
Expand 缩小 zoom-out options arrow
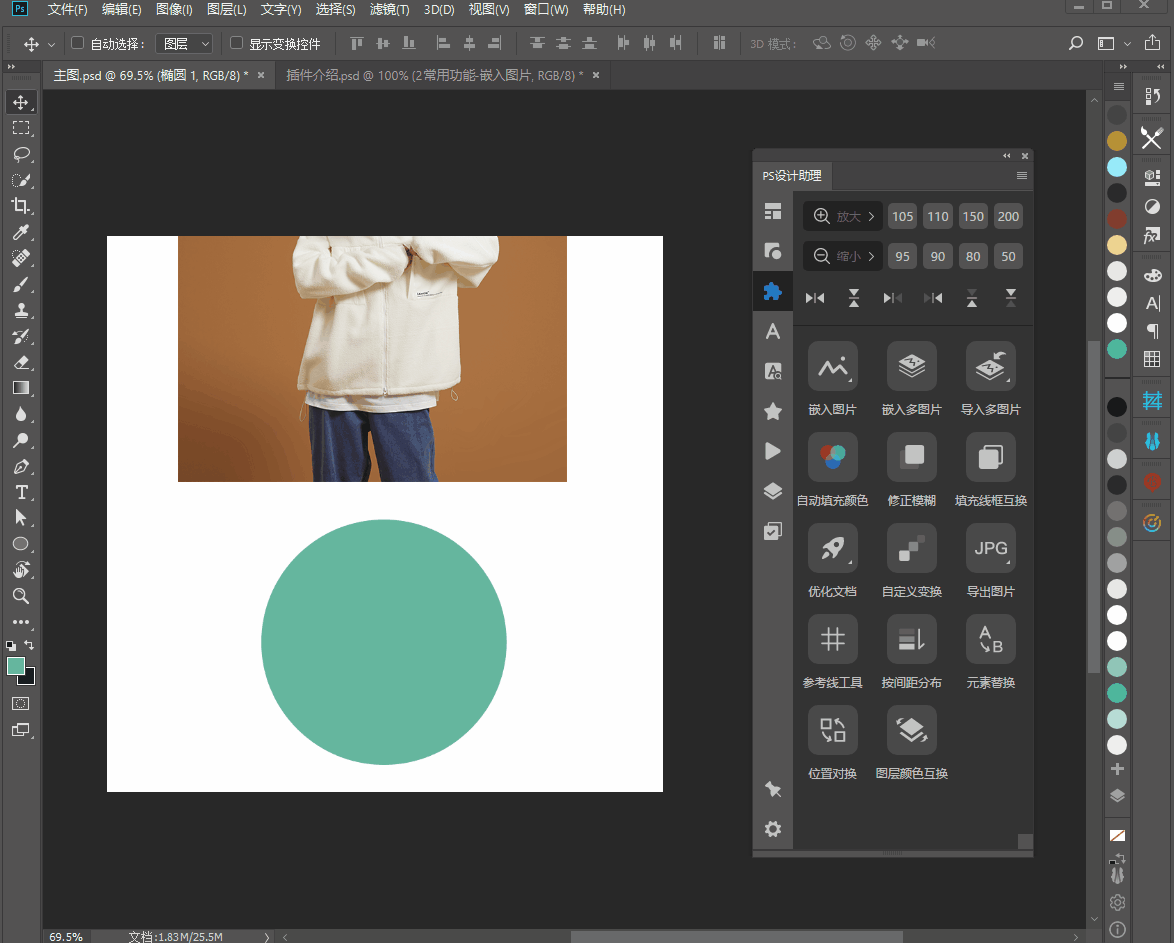coord(871,256)
